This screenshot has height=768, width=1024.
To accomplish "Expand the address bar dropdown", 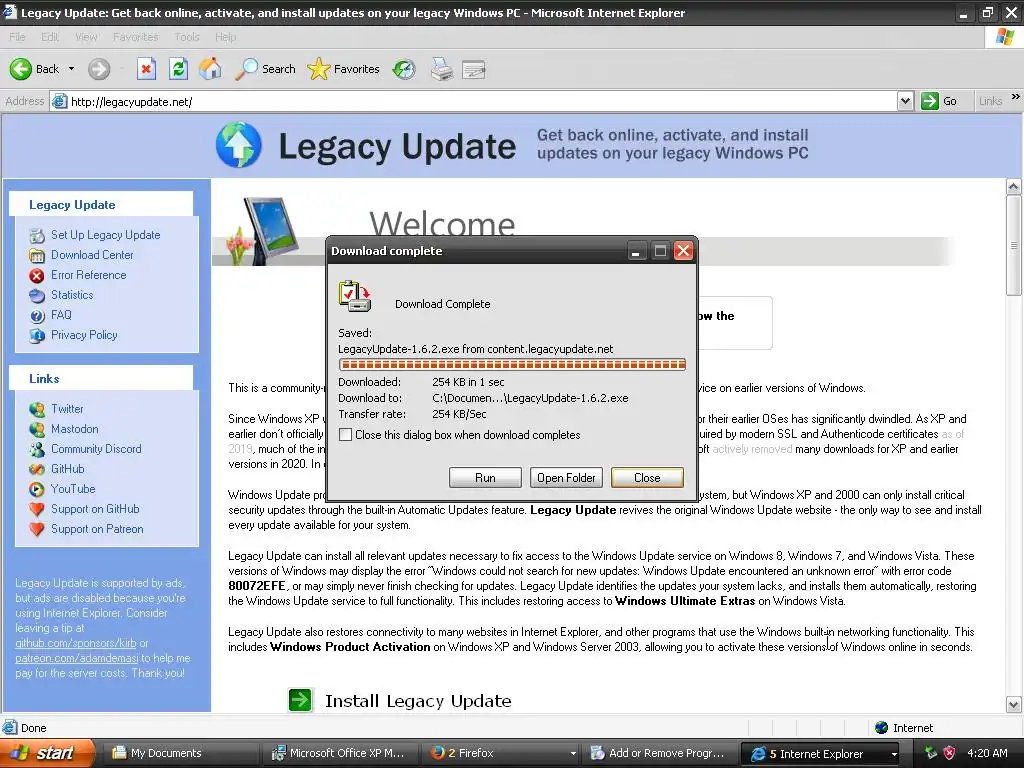I will click(x=905, y=101).
